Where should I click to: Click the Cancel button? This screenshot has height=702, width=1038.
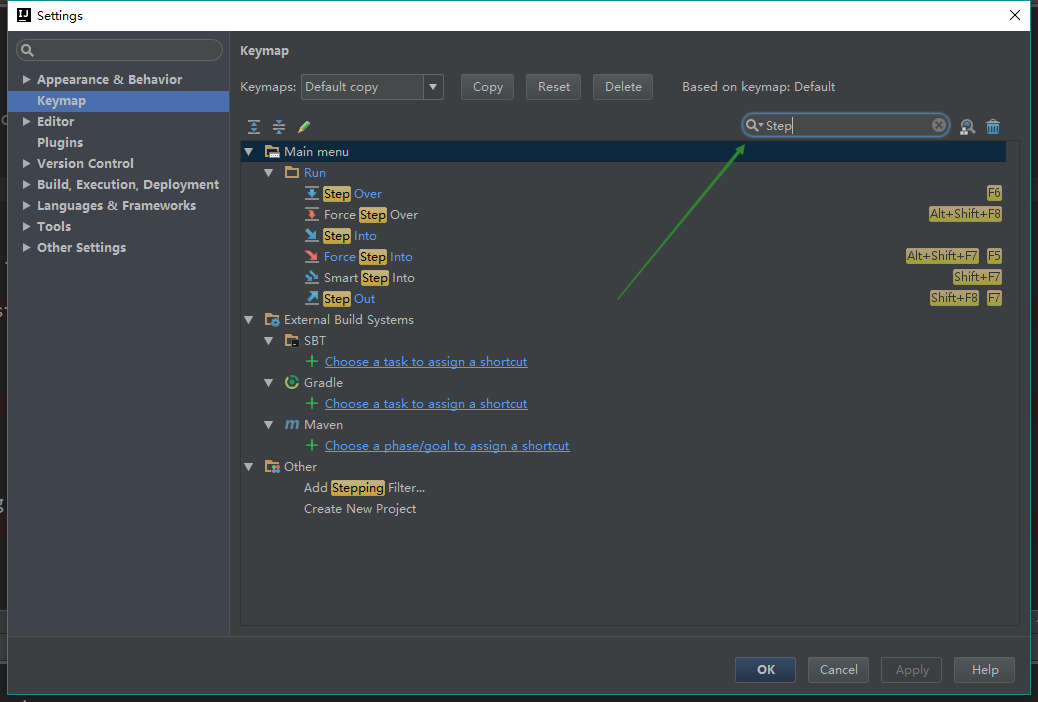point(838,670)
